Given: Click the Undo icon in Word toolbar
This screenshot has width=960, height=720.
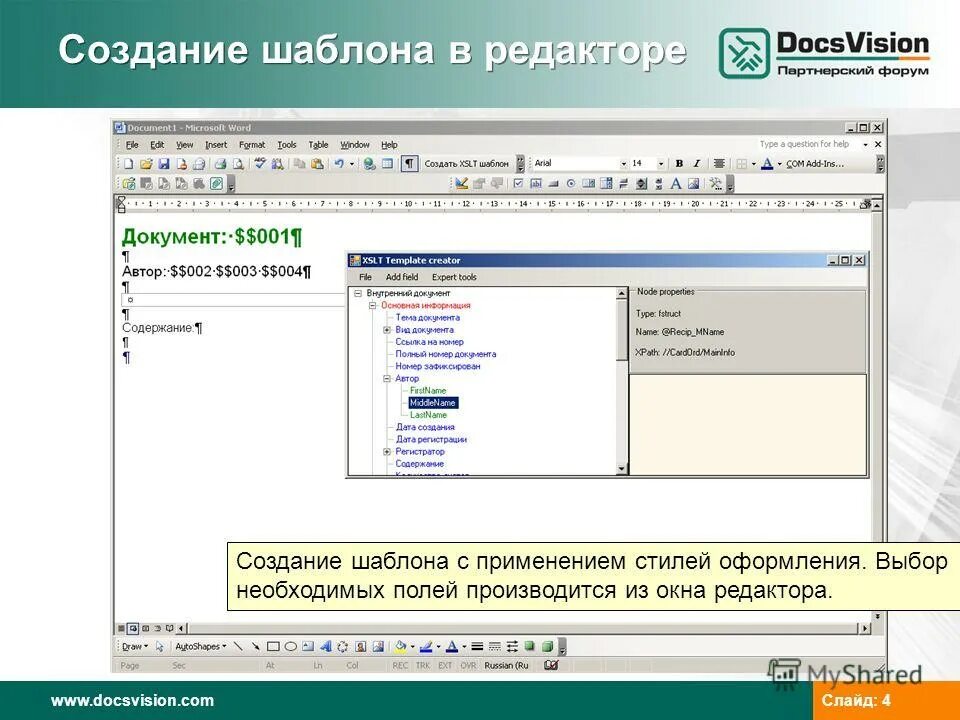Looking at the screenshot, I should tap(340, 164).
